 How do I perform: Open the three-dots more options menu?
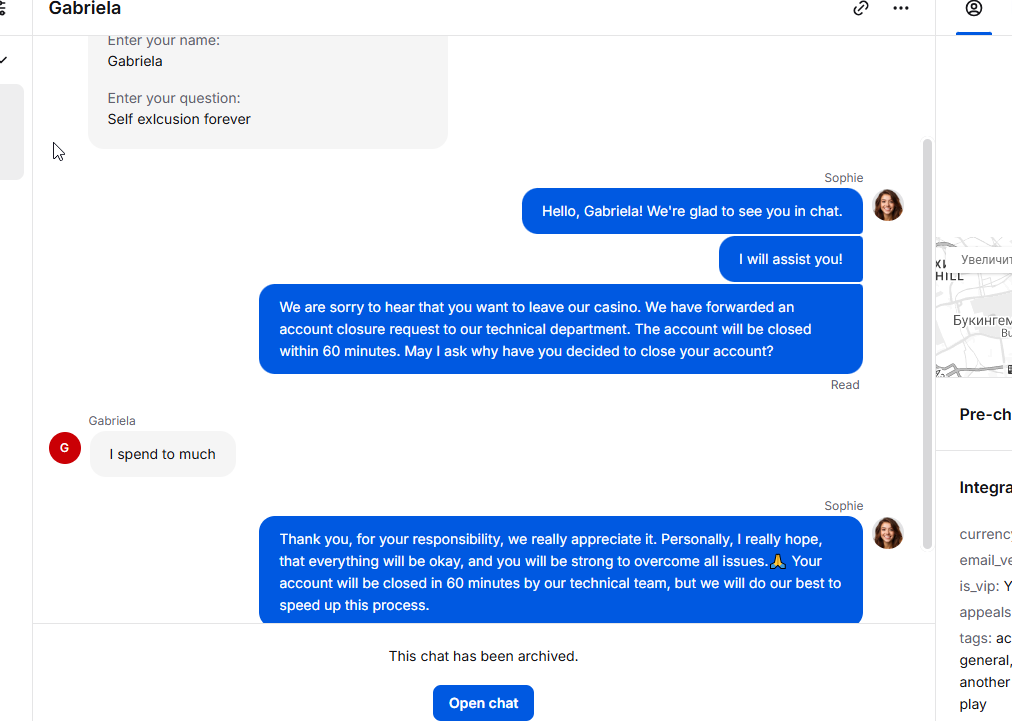tap(901, 9)
